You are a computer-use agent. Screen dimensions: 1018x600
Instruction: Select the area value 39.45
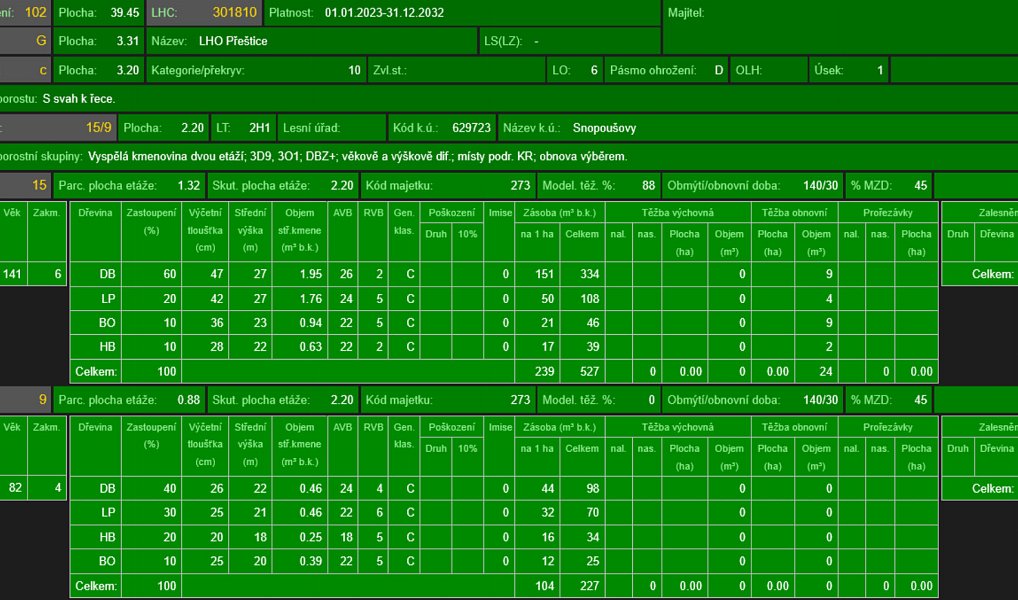coord(126,12)
